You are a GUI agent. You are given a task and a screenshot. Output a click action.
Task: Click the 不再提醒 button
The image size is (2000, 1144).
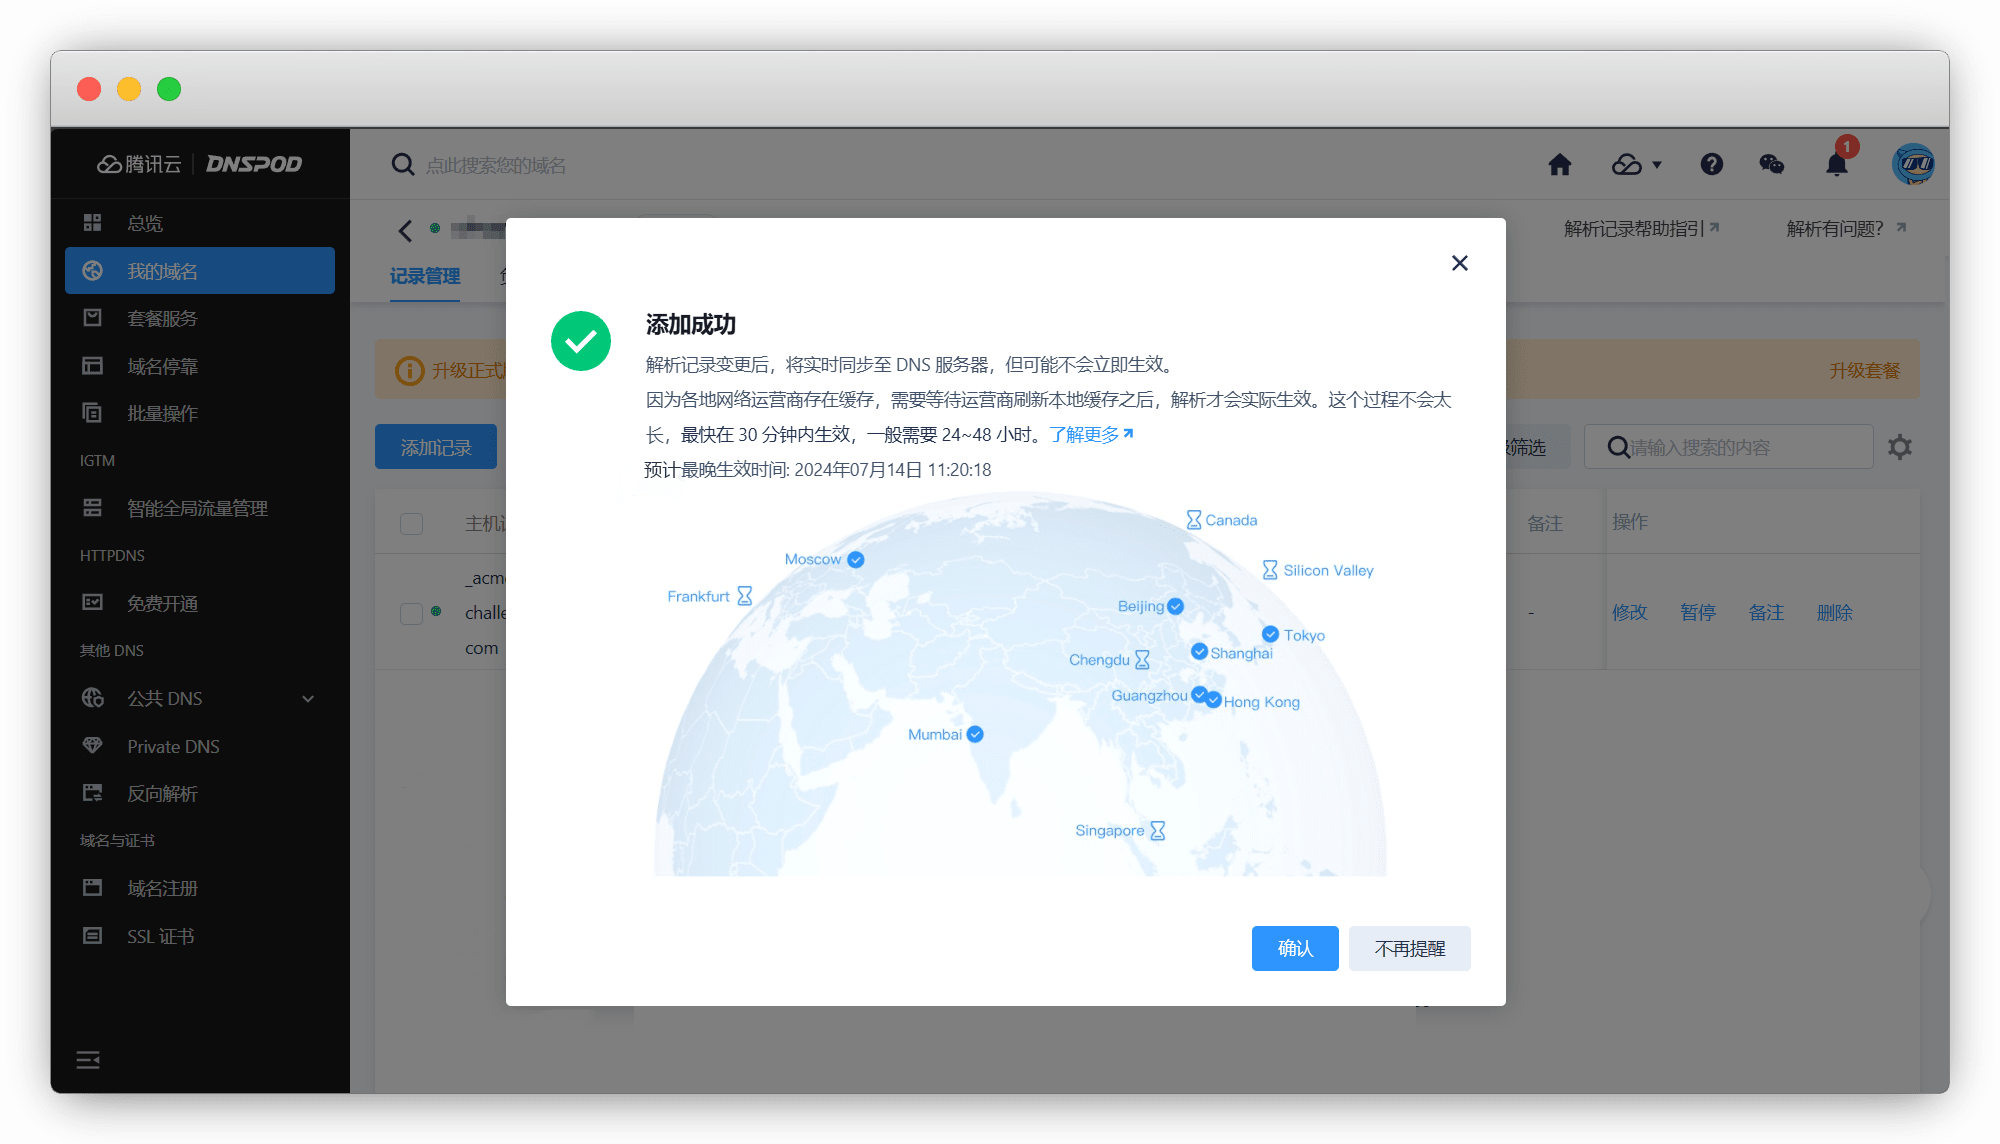(1408, 948)
